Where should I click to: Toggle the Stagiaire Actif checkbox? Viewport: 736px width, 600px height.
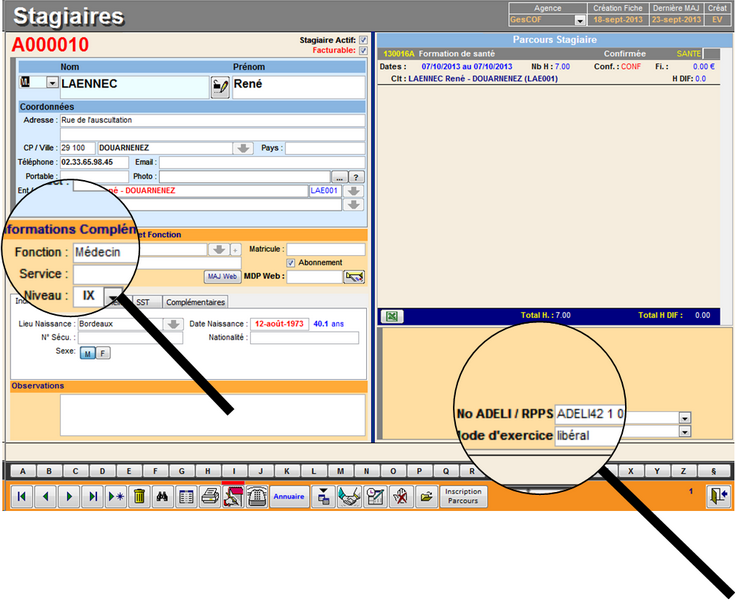coord(363,40)
